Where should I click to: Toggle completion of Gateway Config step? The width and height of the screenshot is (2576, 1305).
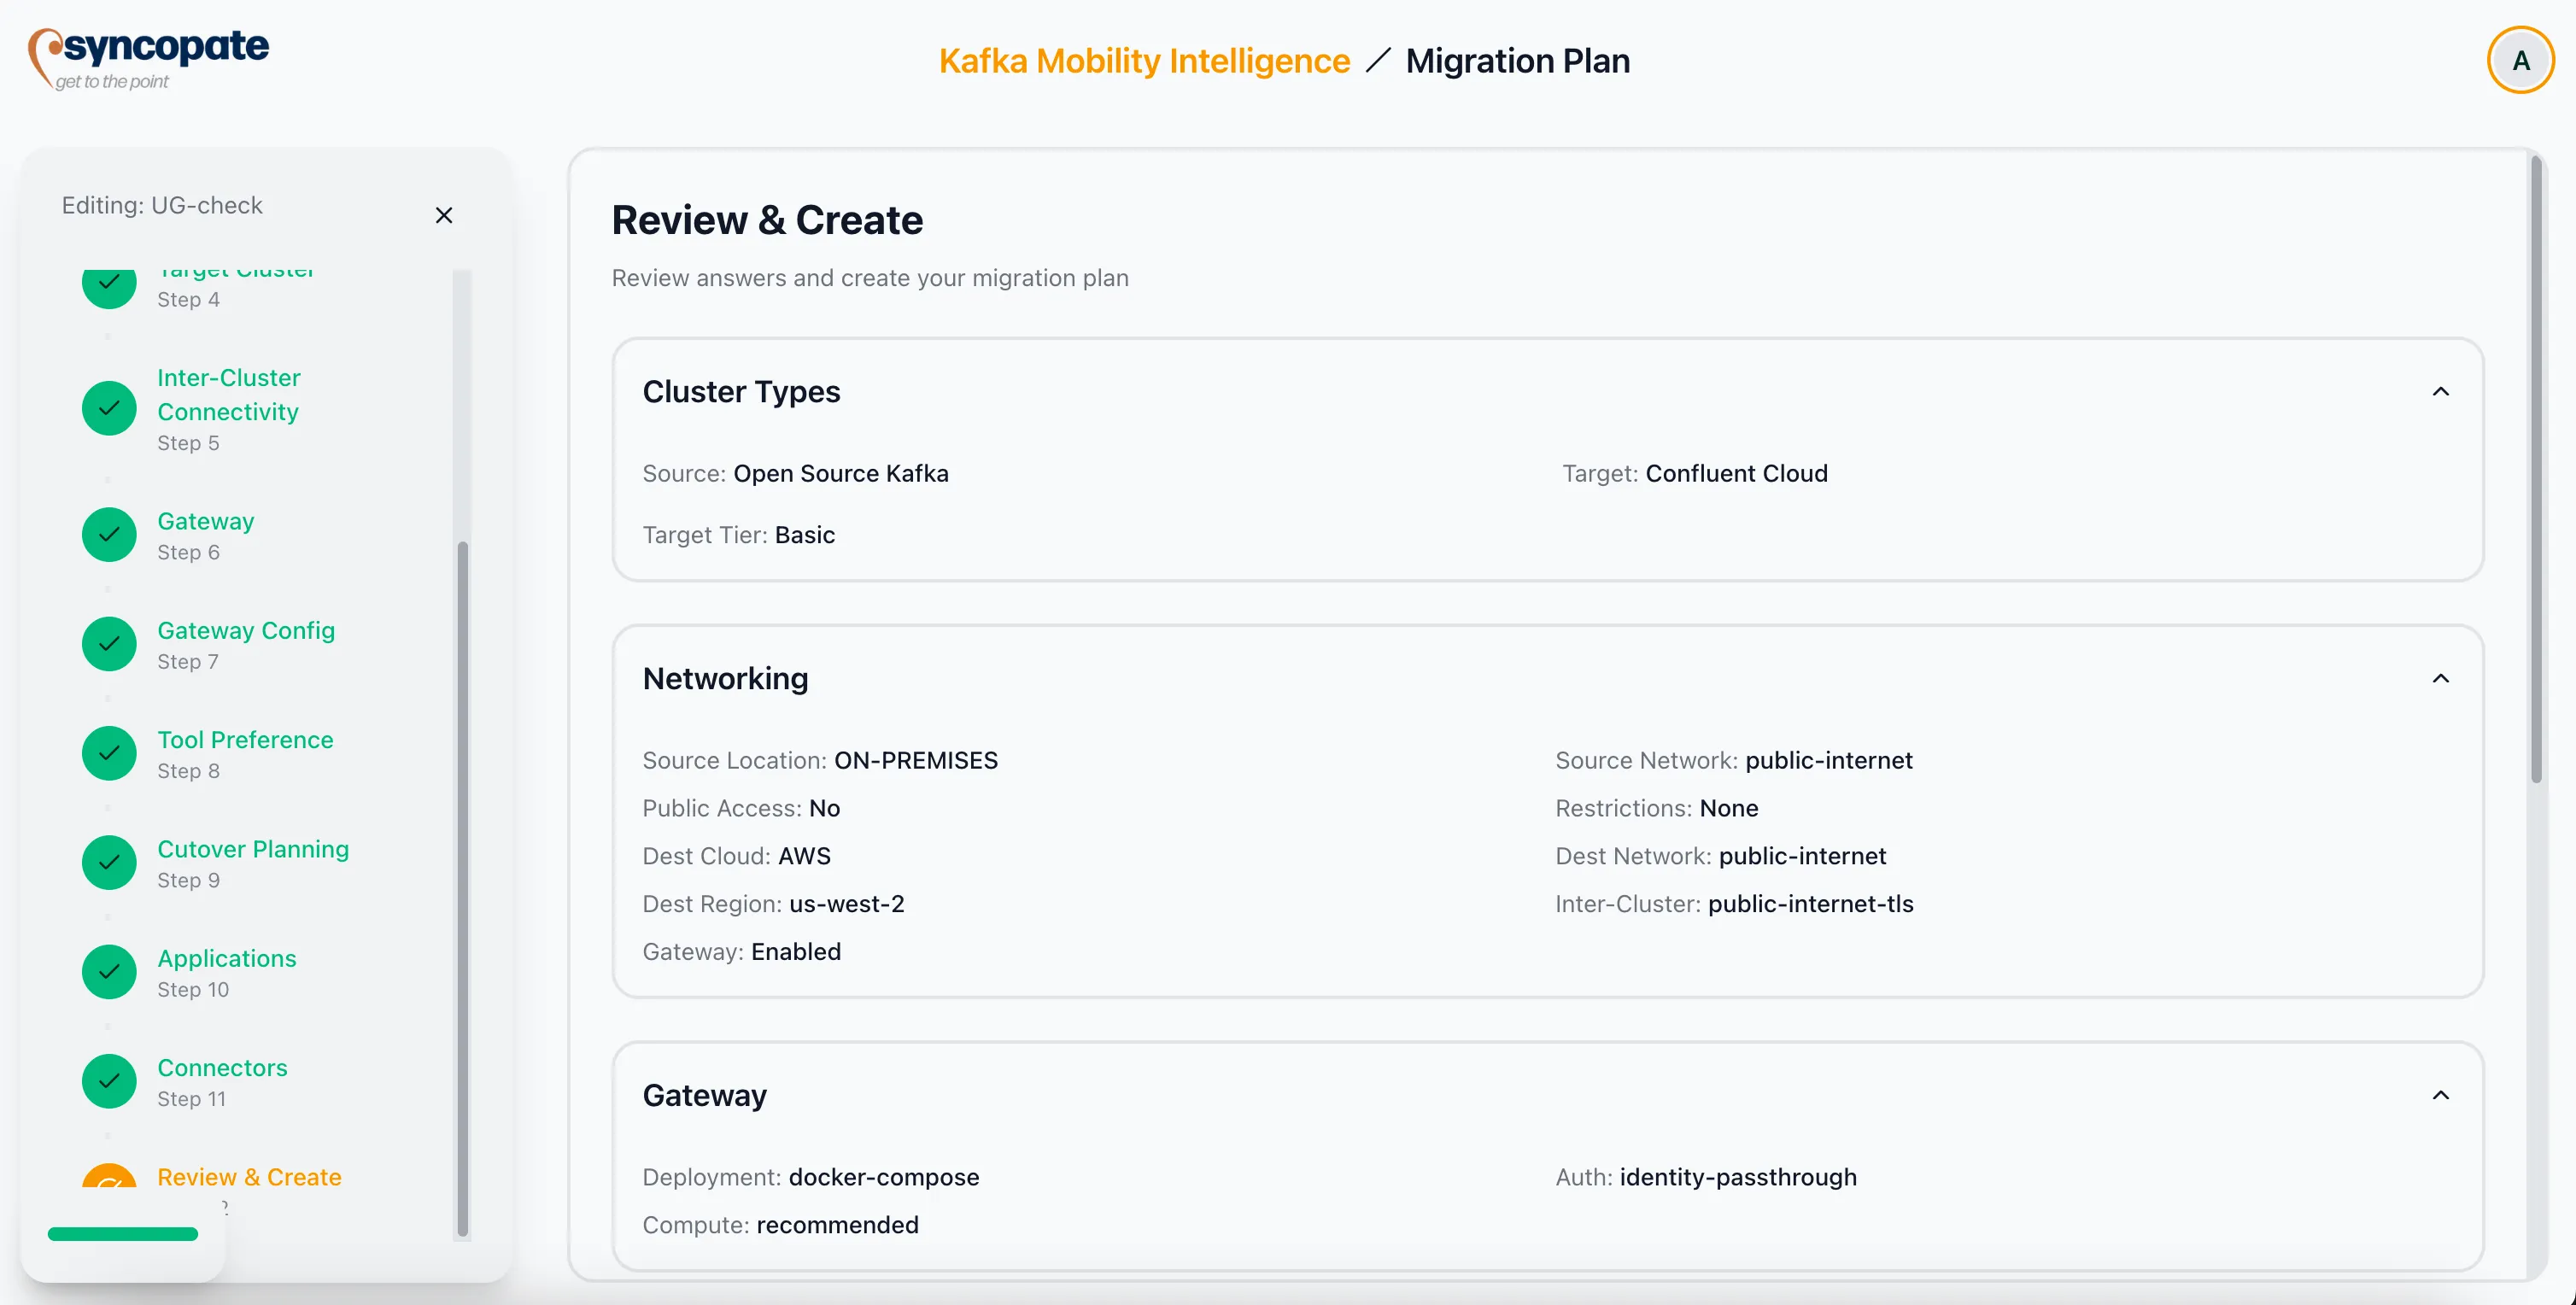(x=108, y=643)
